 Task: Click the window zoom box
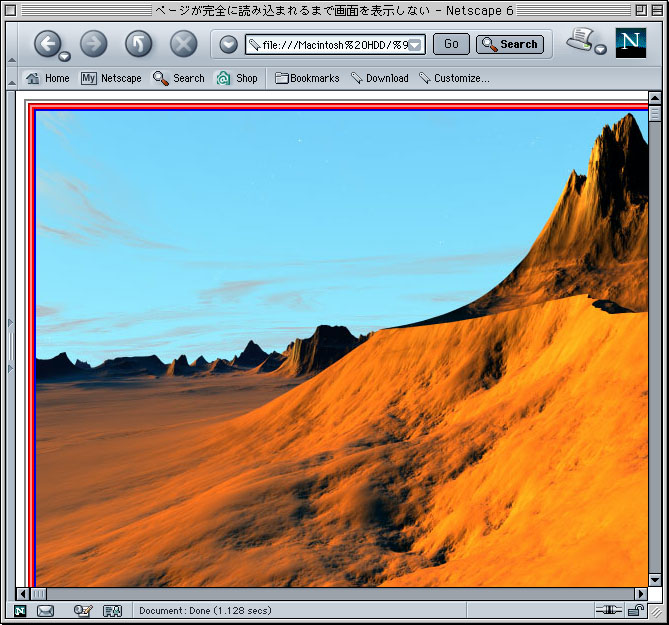coord(640,10)
